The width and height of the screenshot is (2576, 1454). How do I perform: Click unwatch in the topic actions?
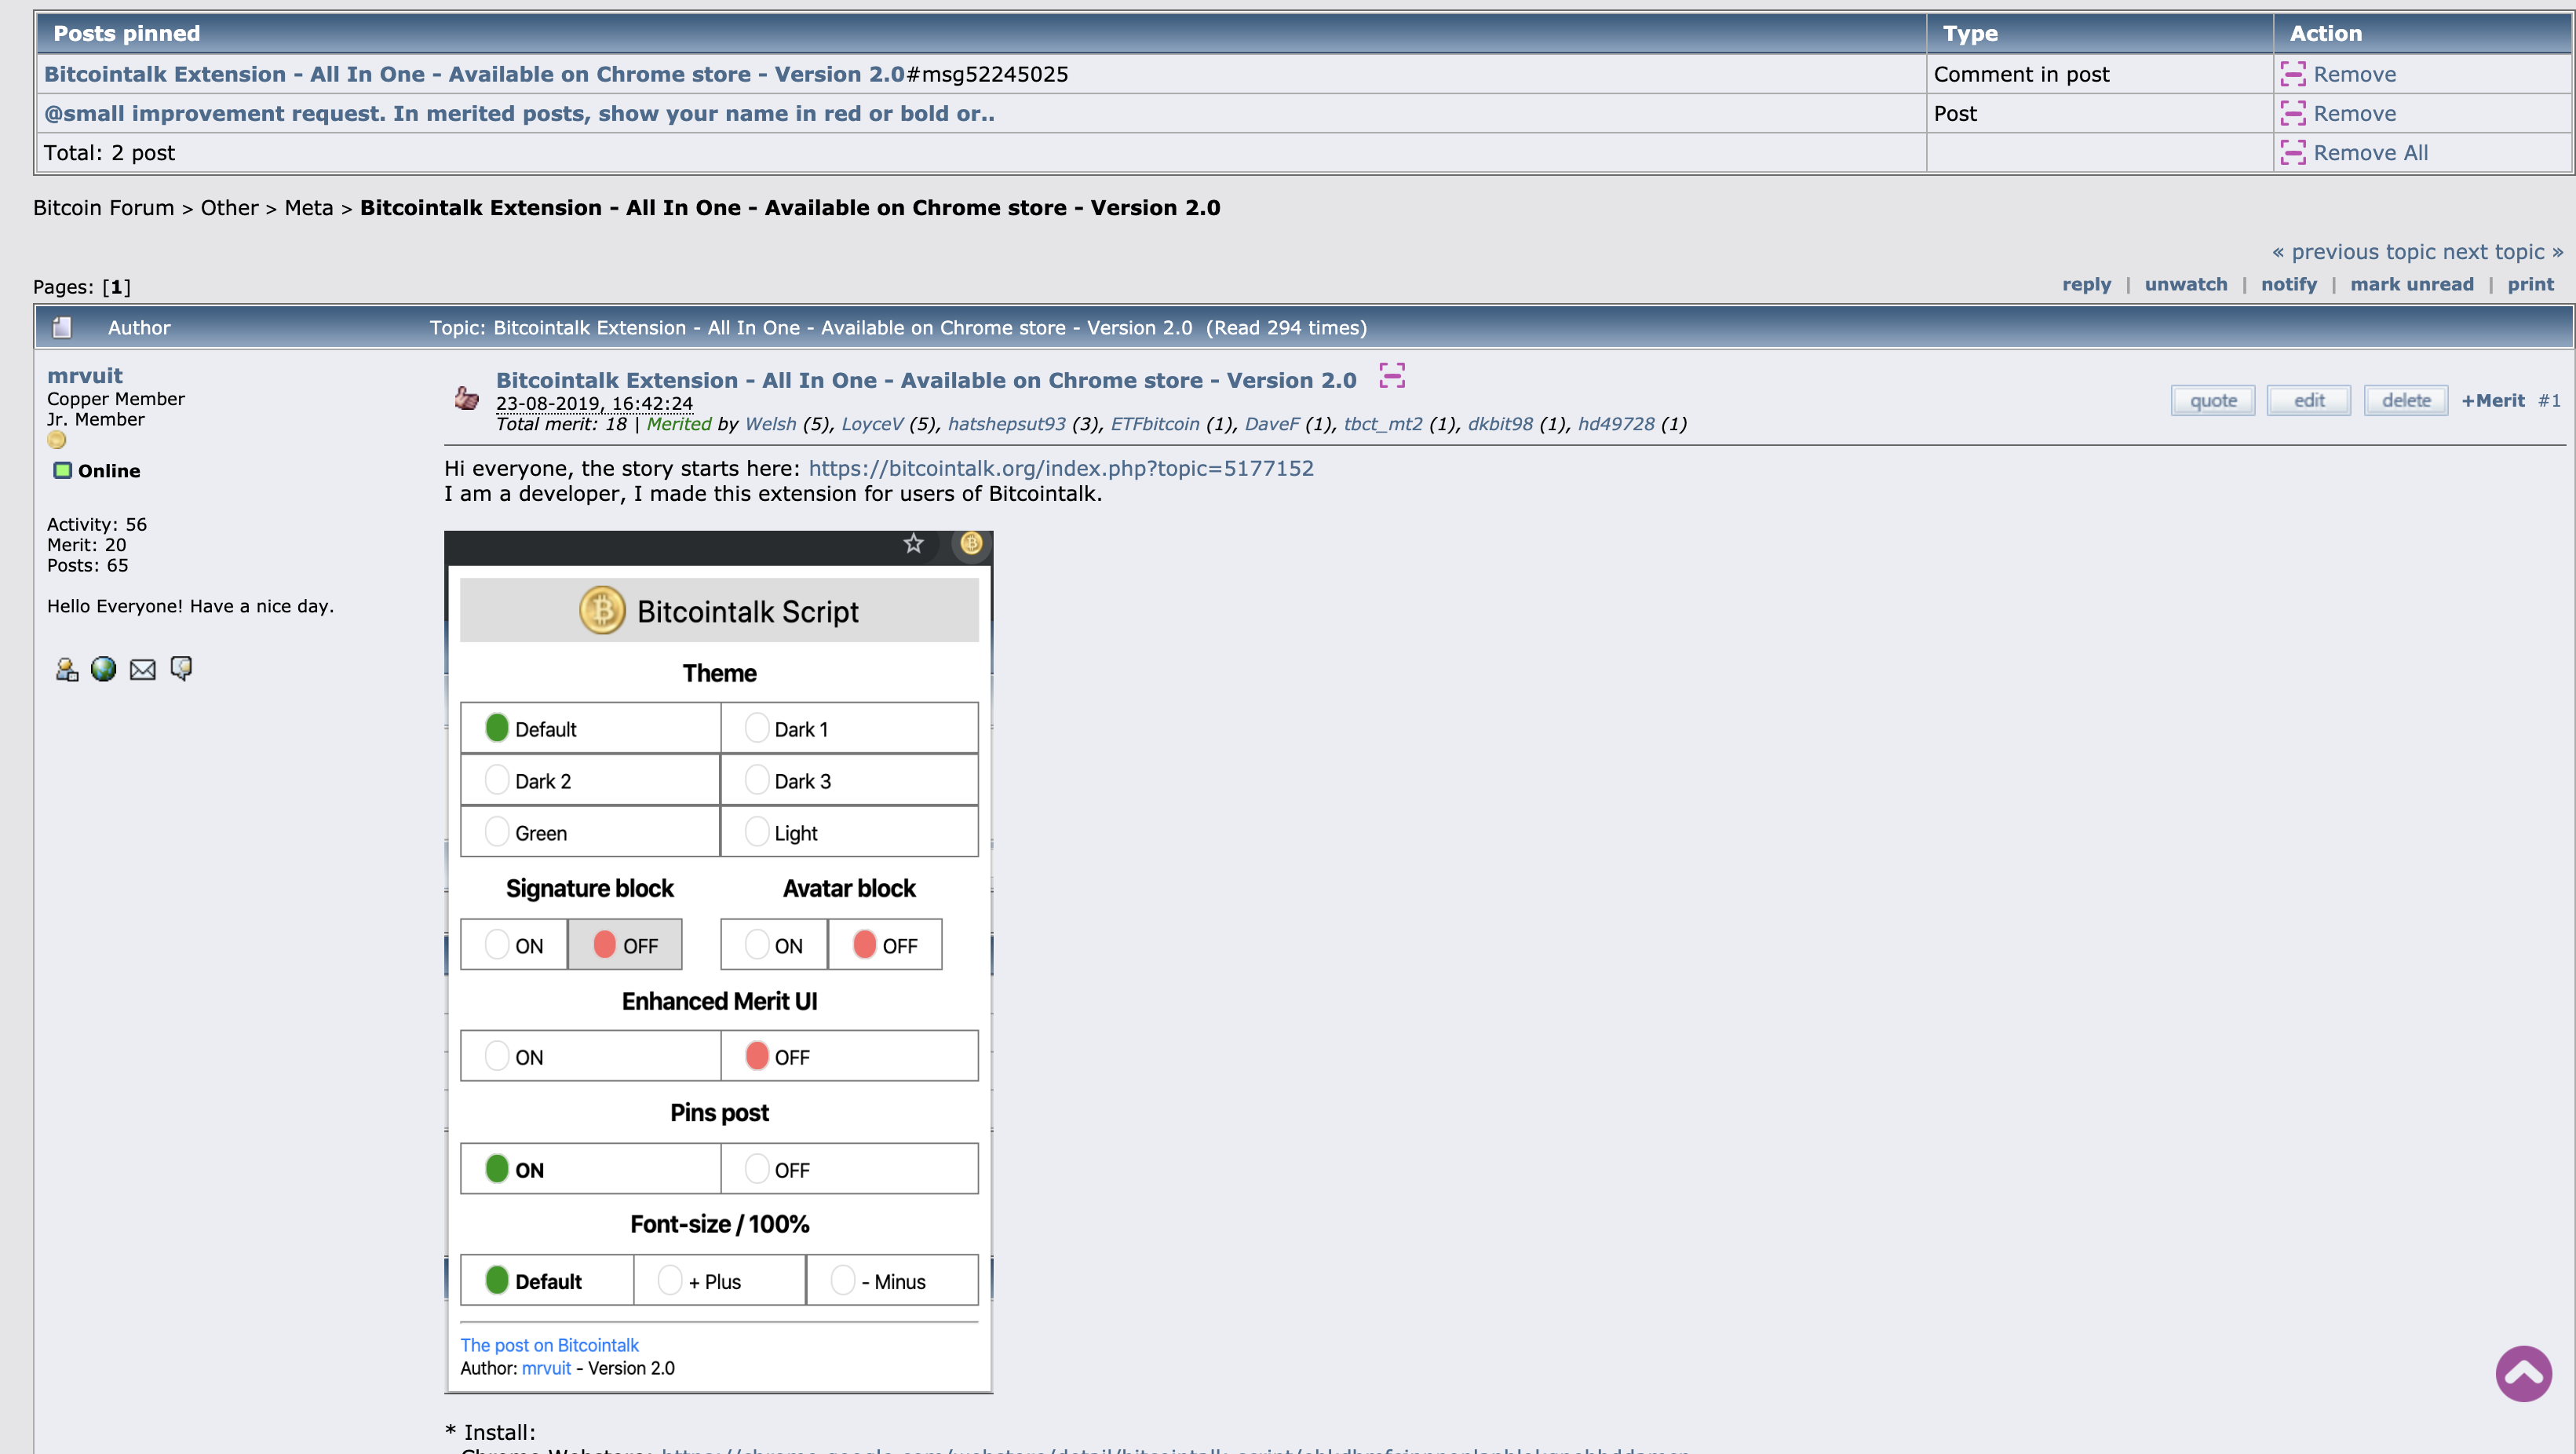(x=2186, y=285)
